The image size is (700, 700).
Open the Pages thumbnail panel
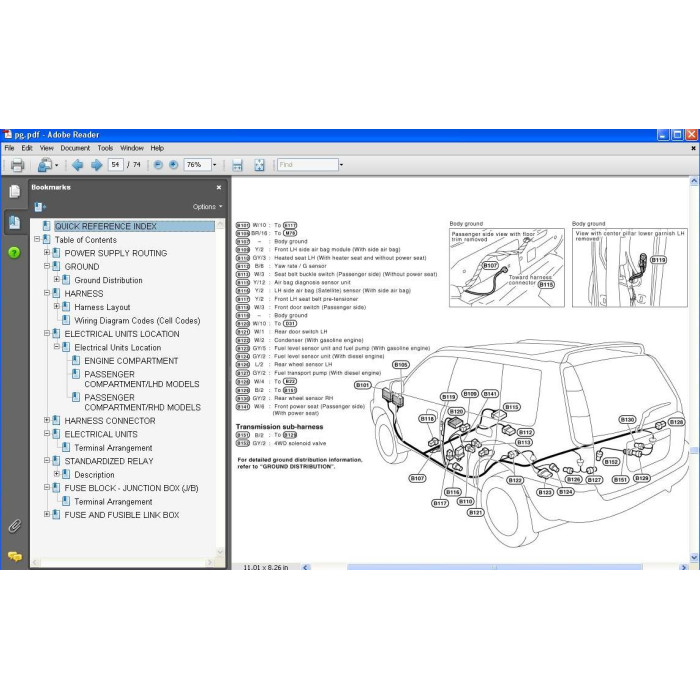(x=14, y=192)
